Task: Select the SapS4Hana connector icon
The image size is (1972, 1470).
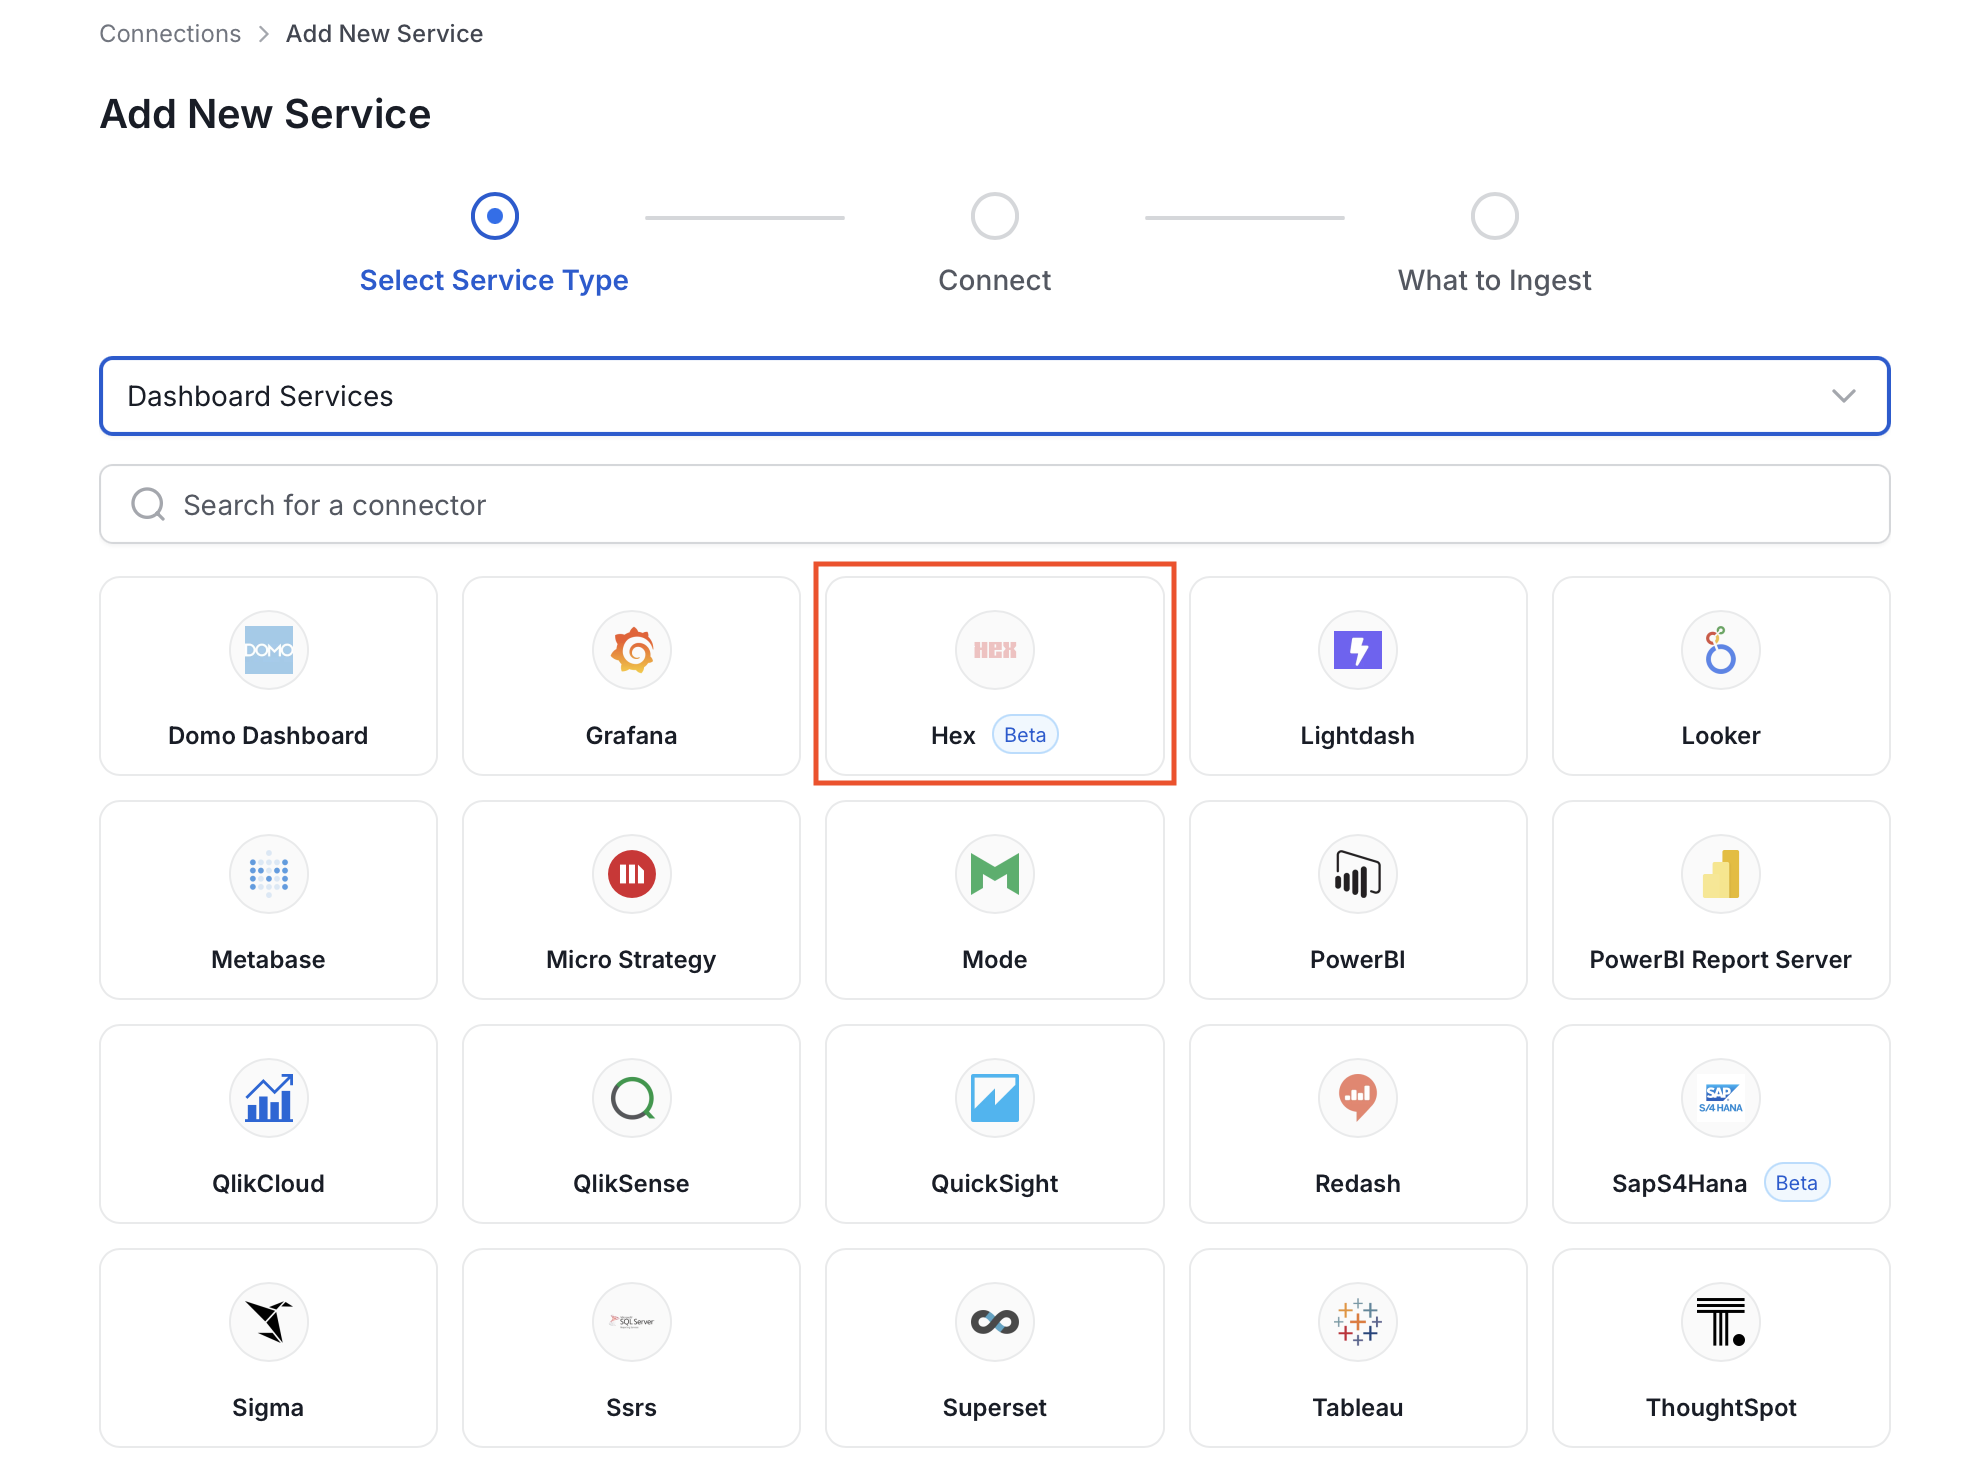Action: coord(1721,1098)
